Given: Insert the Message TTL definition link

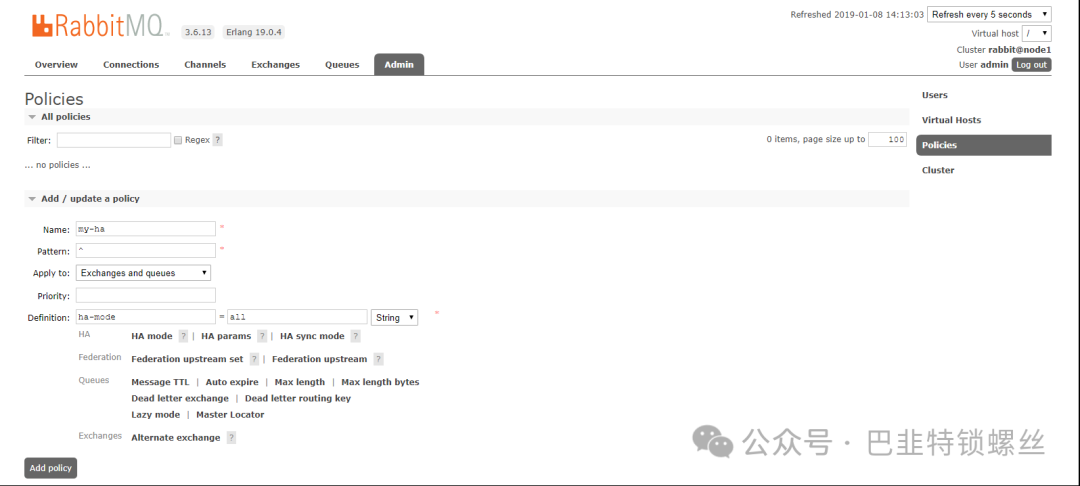Looking at the screenshot, I should 160,382.
